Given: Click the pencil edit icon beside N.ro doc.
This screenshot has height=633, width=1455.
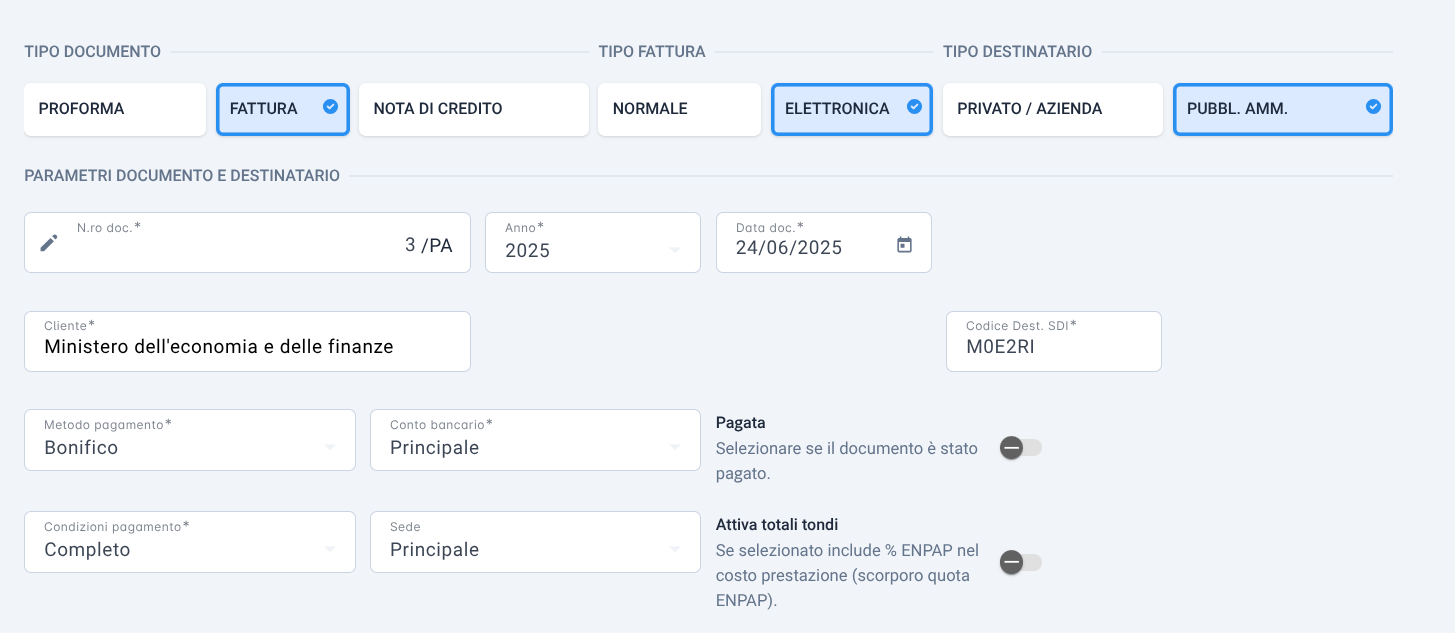Looking at the screenshot, I should click(49, 243).
